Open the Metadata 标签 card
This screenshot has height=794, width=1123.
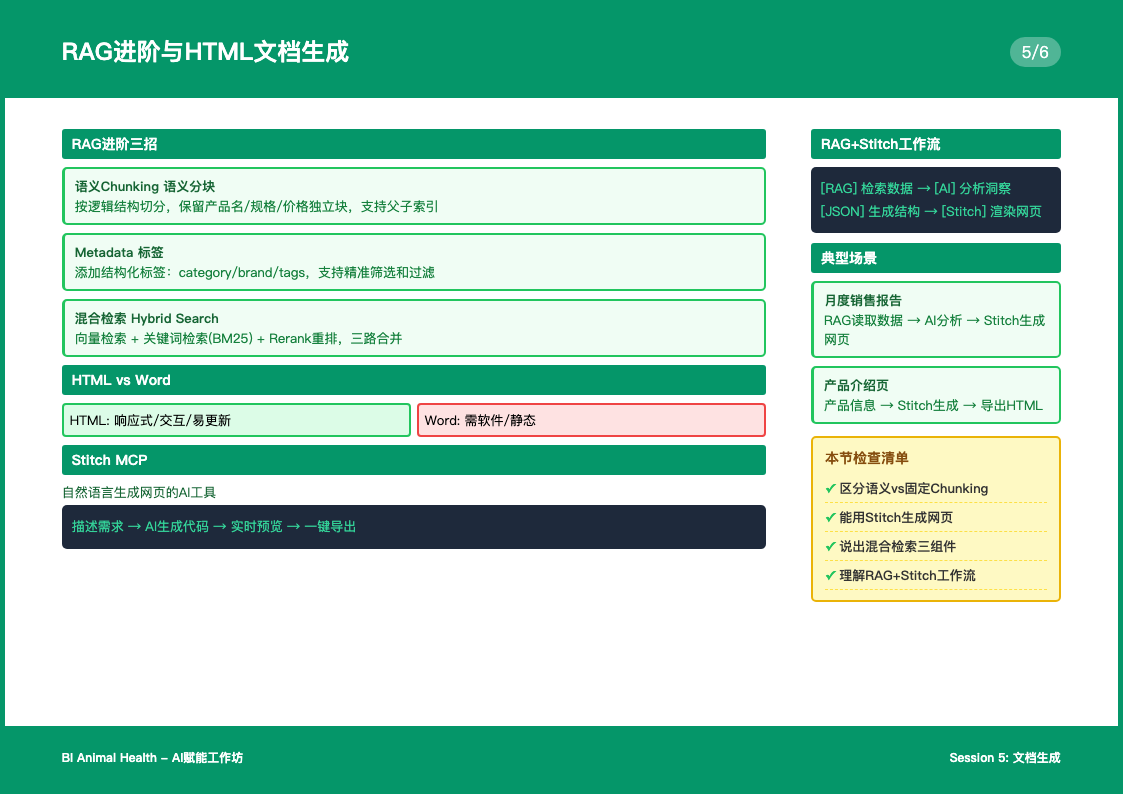pos(413,262)
